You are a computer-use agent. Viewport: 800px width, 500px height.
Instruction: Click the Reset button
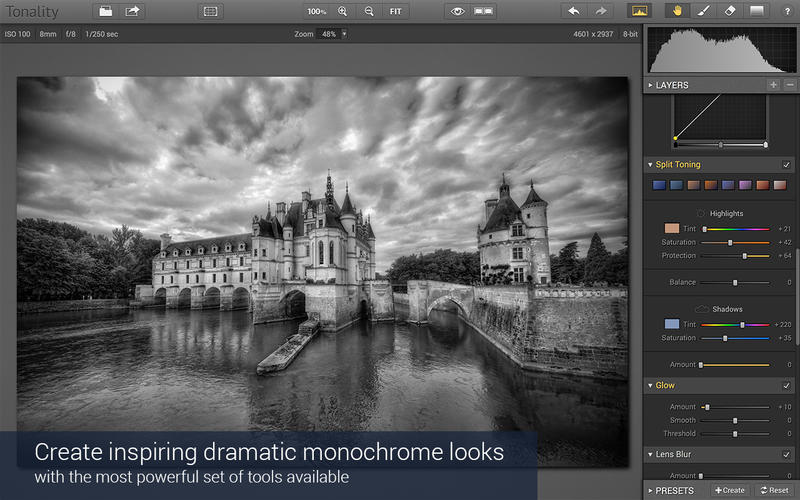click(x=775, y=490)
